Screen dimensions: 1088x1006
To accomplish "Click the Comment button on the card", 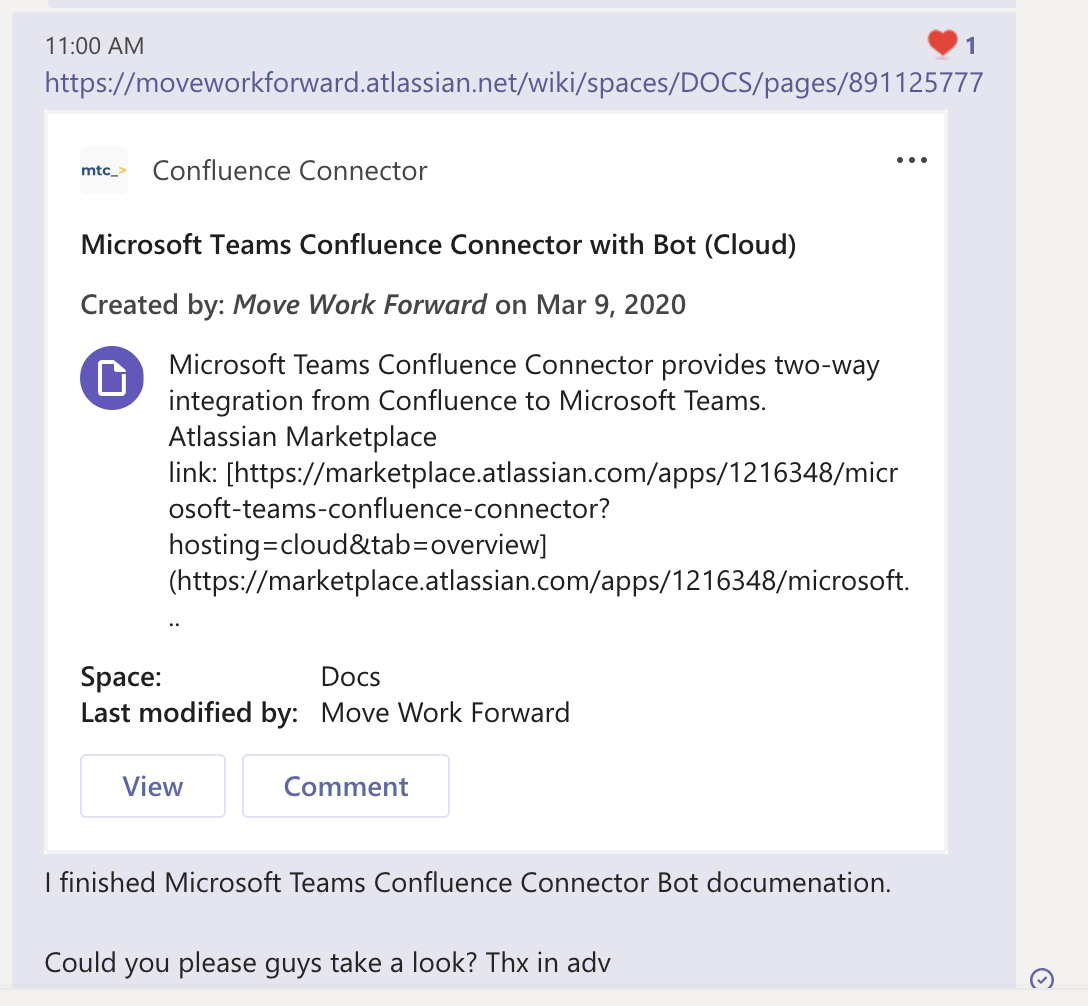I will click(x=345, y=786).
